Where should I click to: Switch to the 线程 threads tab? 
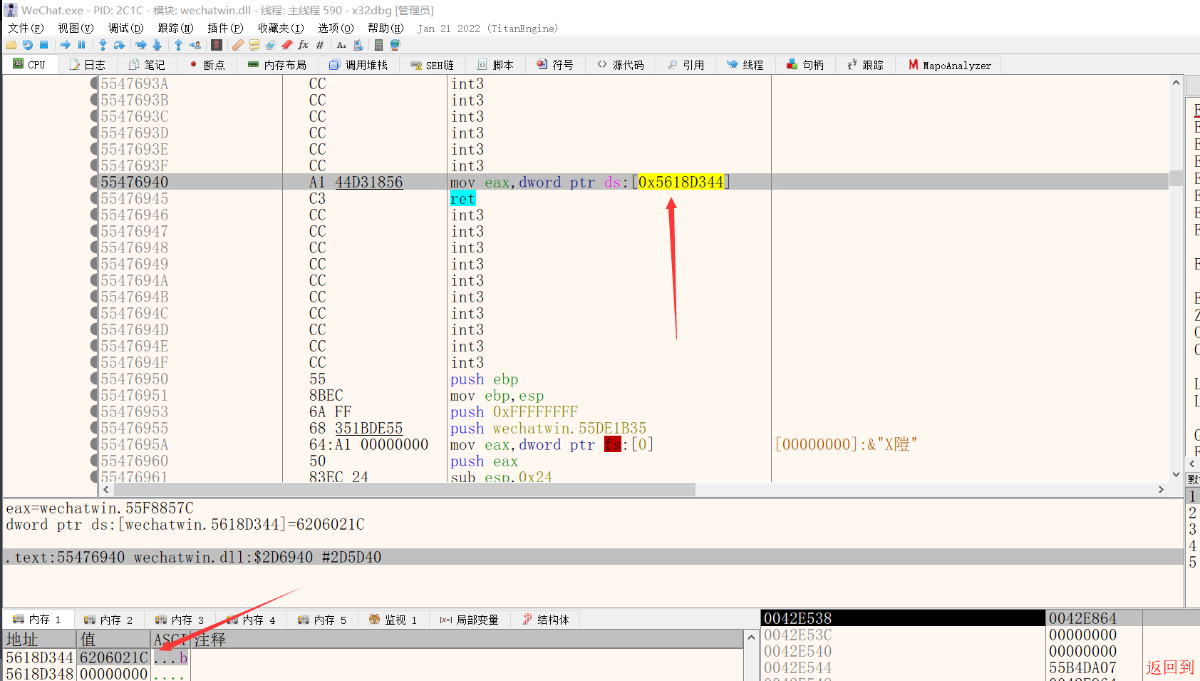tap(745, 65)
